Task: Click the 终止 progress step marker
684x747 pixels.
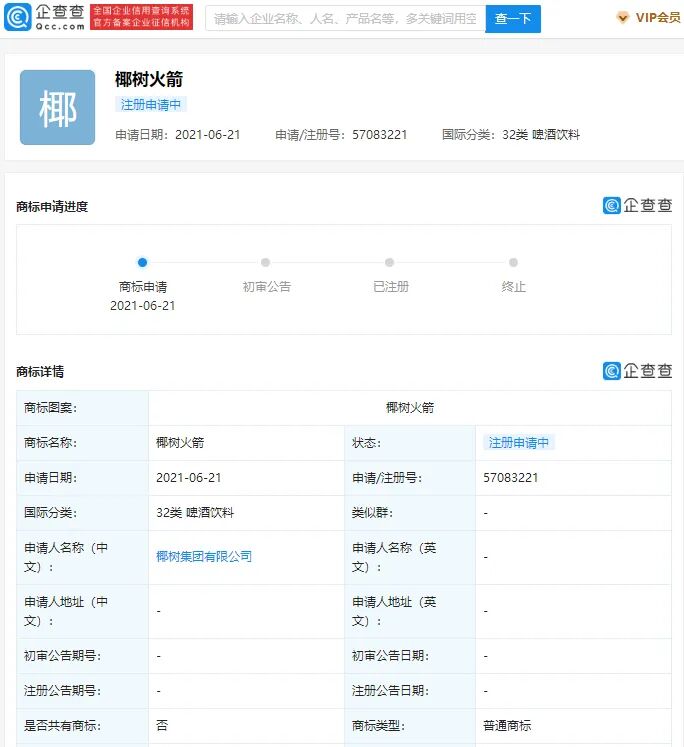Action: pyautogui.click(x=513, y=262)
